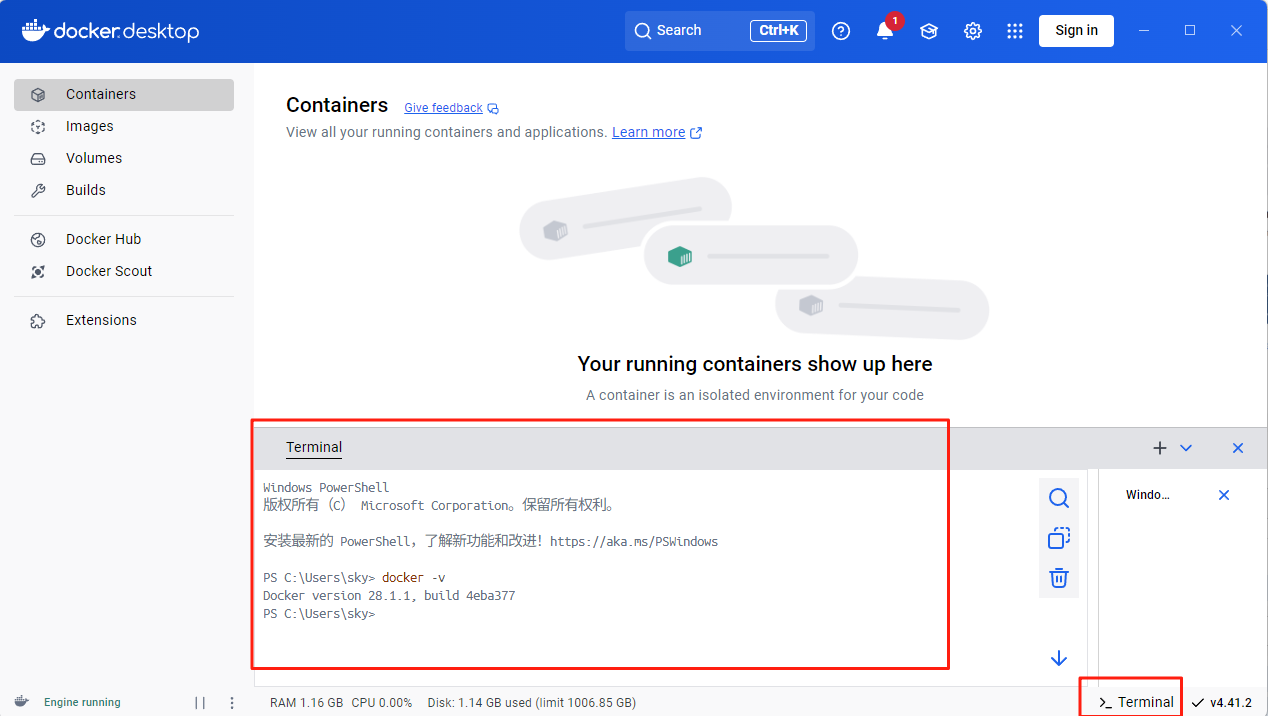The width and height of the screenshot is (1268, 716).
Task: Open the Learning center graduation cap icon
Action: tap(929, 31)
